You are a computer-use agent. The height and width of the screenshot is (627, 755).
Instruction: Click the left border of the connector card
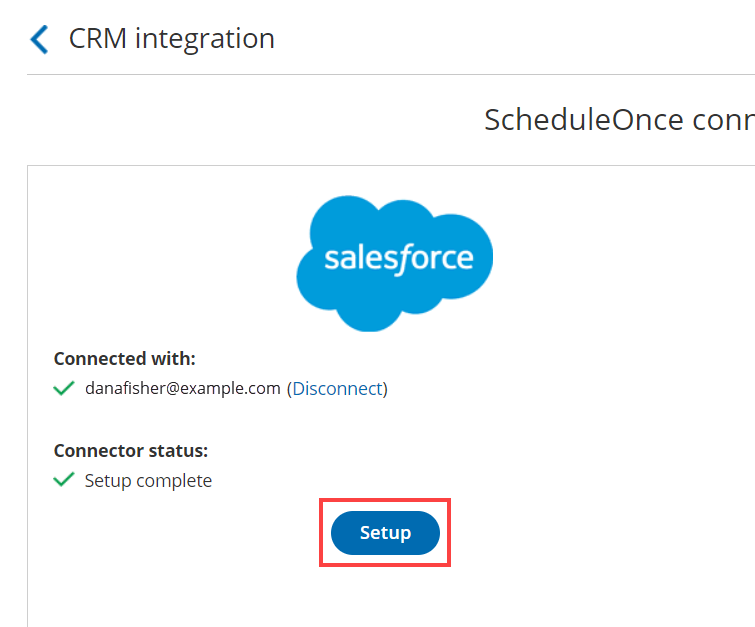[x=28, y=400]
